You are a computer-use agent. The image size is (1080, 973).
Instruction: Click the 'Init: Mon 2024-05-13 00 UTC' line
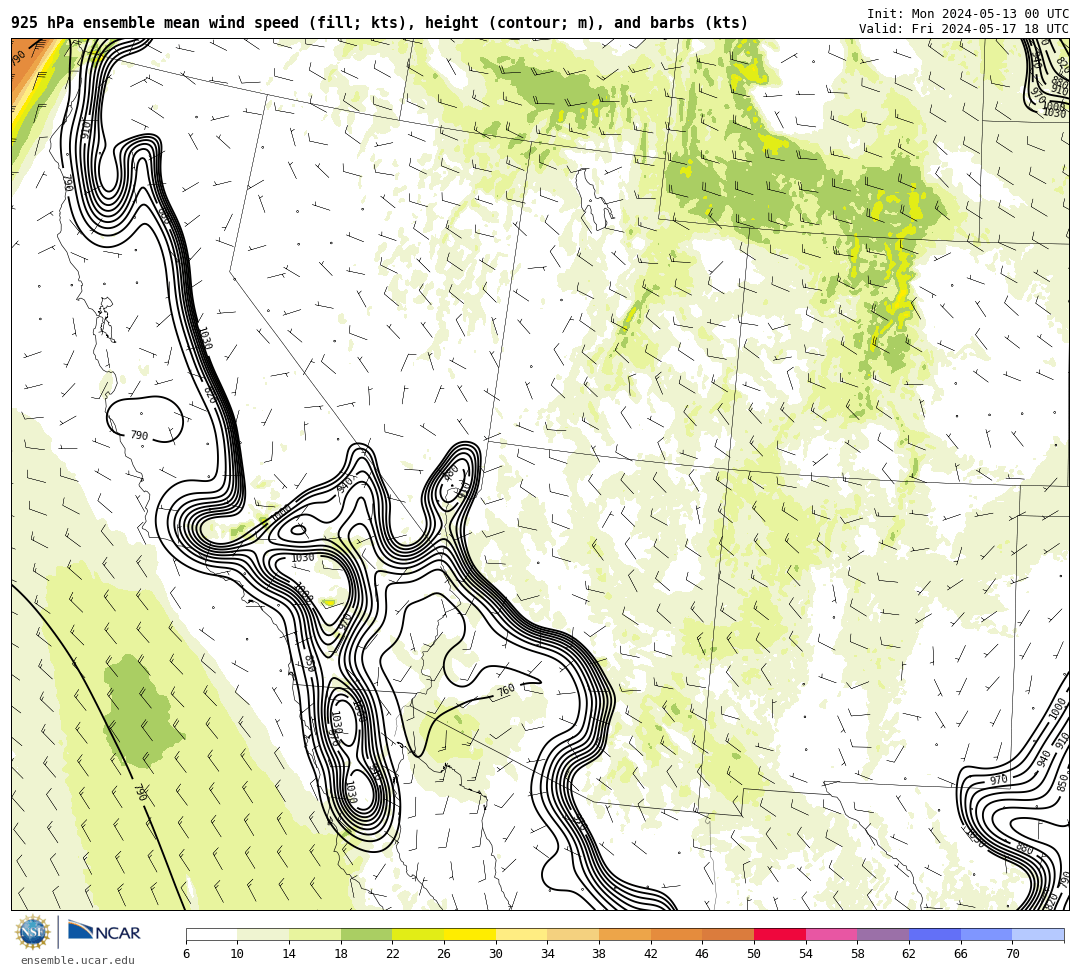coord(968,14)
